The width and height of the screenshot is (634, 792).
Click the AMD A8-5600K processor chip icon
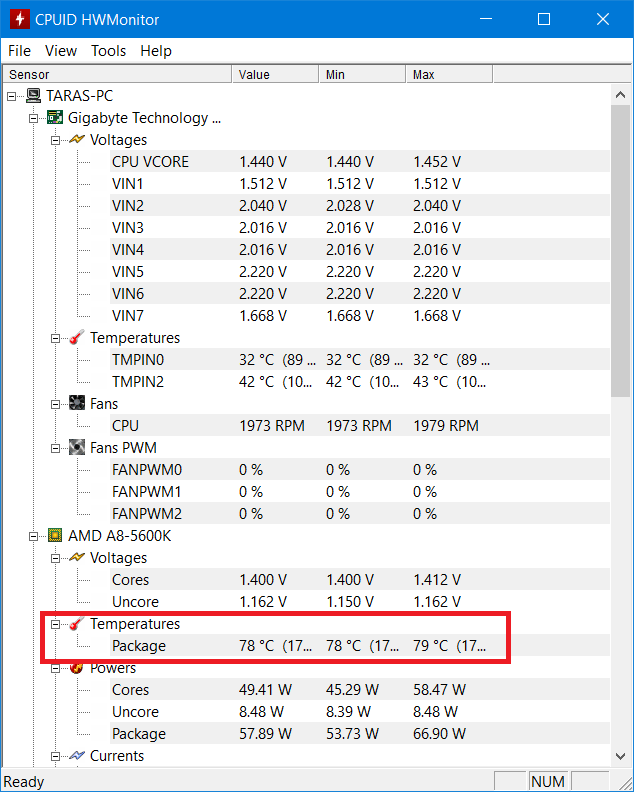point(55,535)
